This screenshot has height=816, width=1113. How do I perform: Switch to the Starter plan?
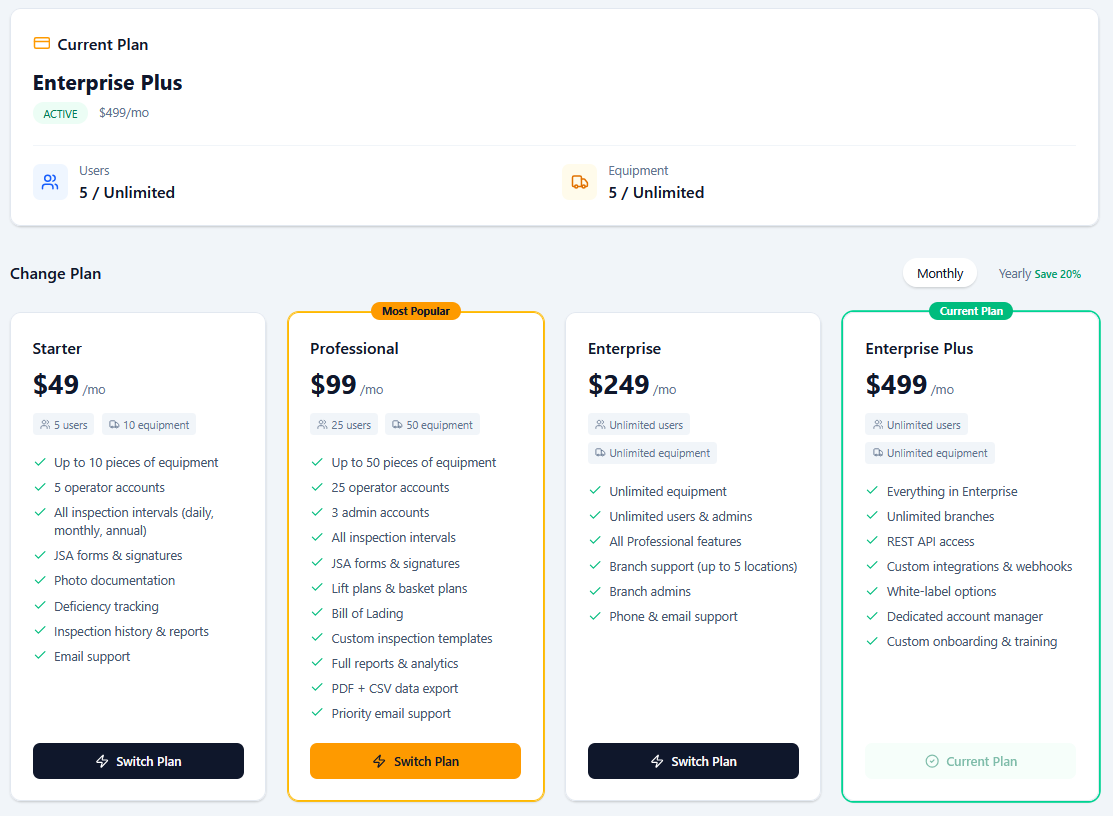pyautogui.click(x=138, y=761)
